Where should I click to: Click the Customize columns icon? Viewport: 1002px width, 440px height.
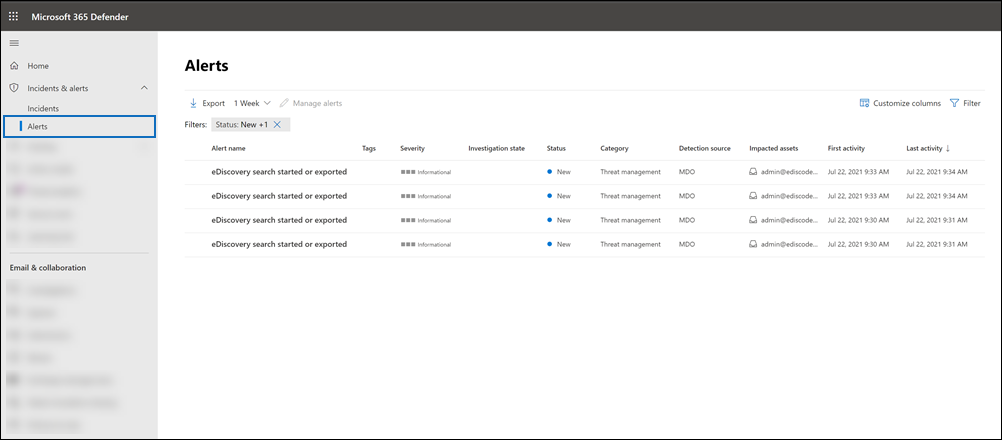(864, 103)
